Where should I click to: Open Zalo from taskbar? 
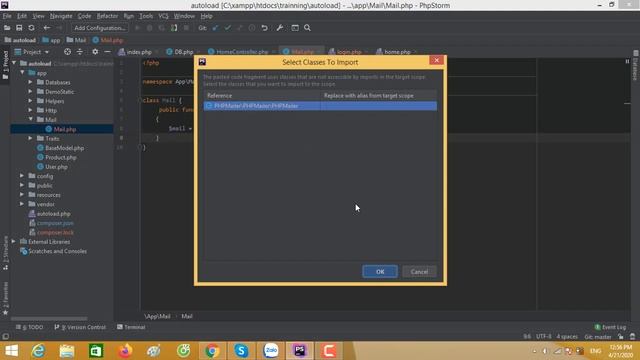[271, 351]
